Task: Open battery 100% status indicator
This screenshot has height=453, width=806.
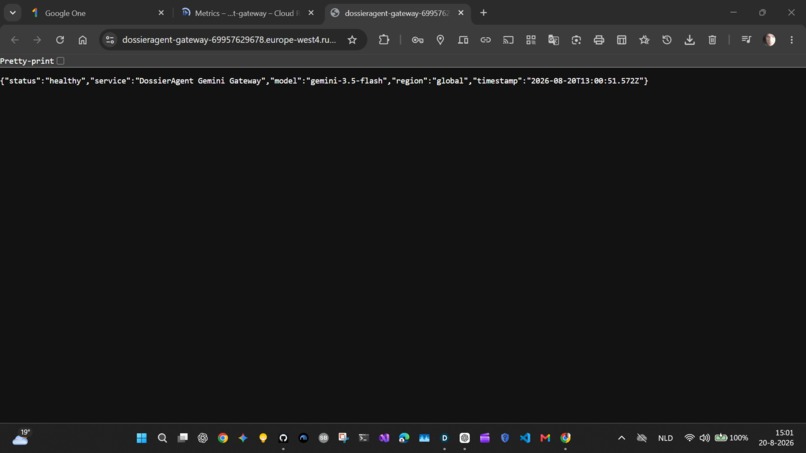Action: pos(731,438)
